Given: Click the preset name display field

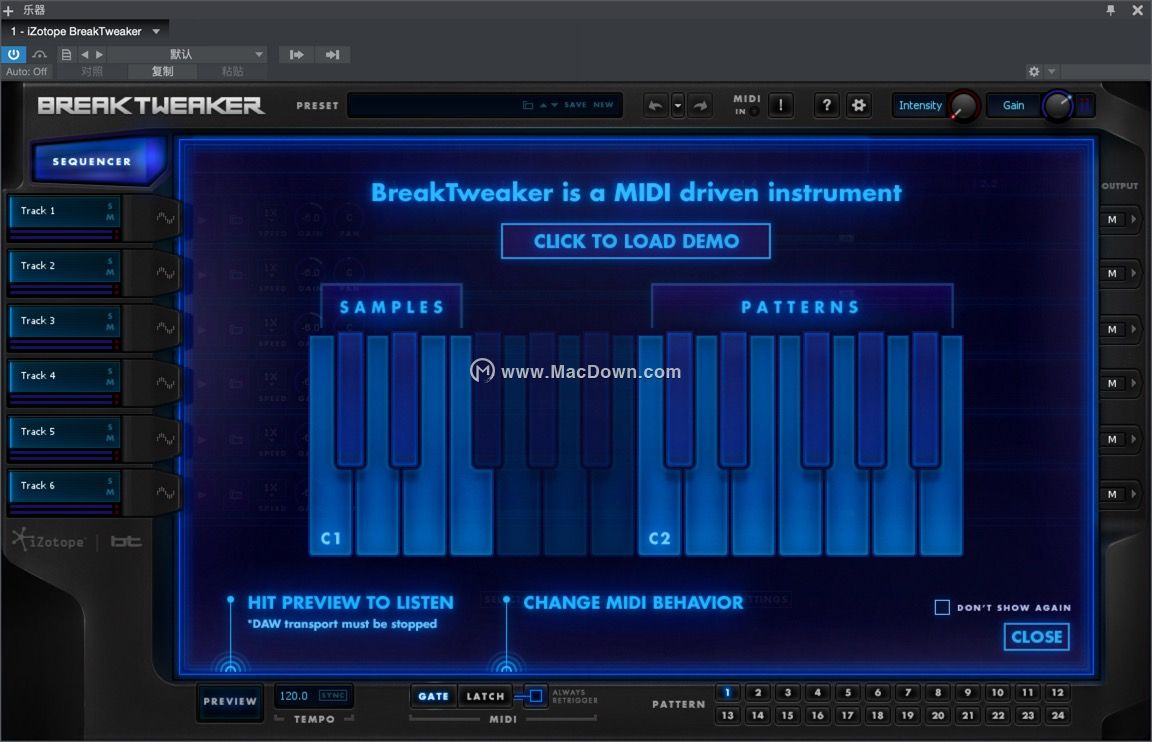Looking at the screenshot, I should 485,105.
